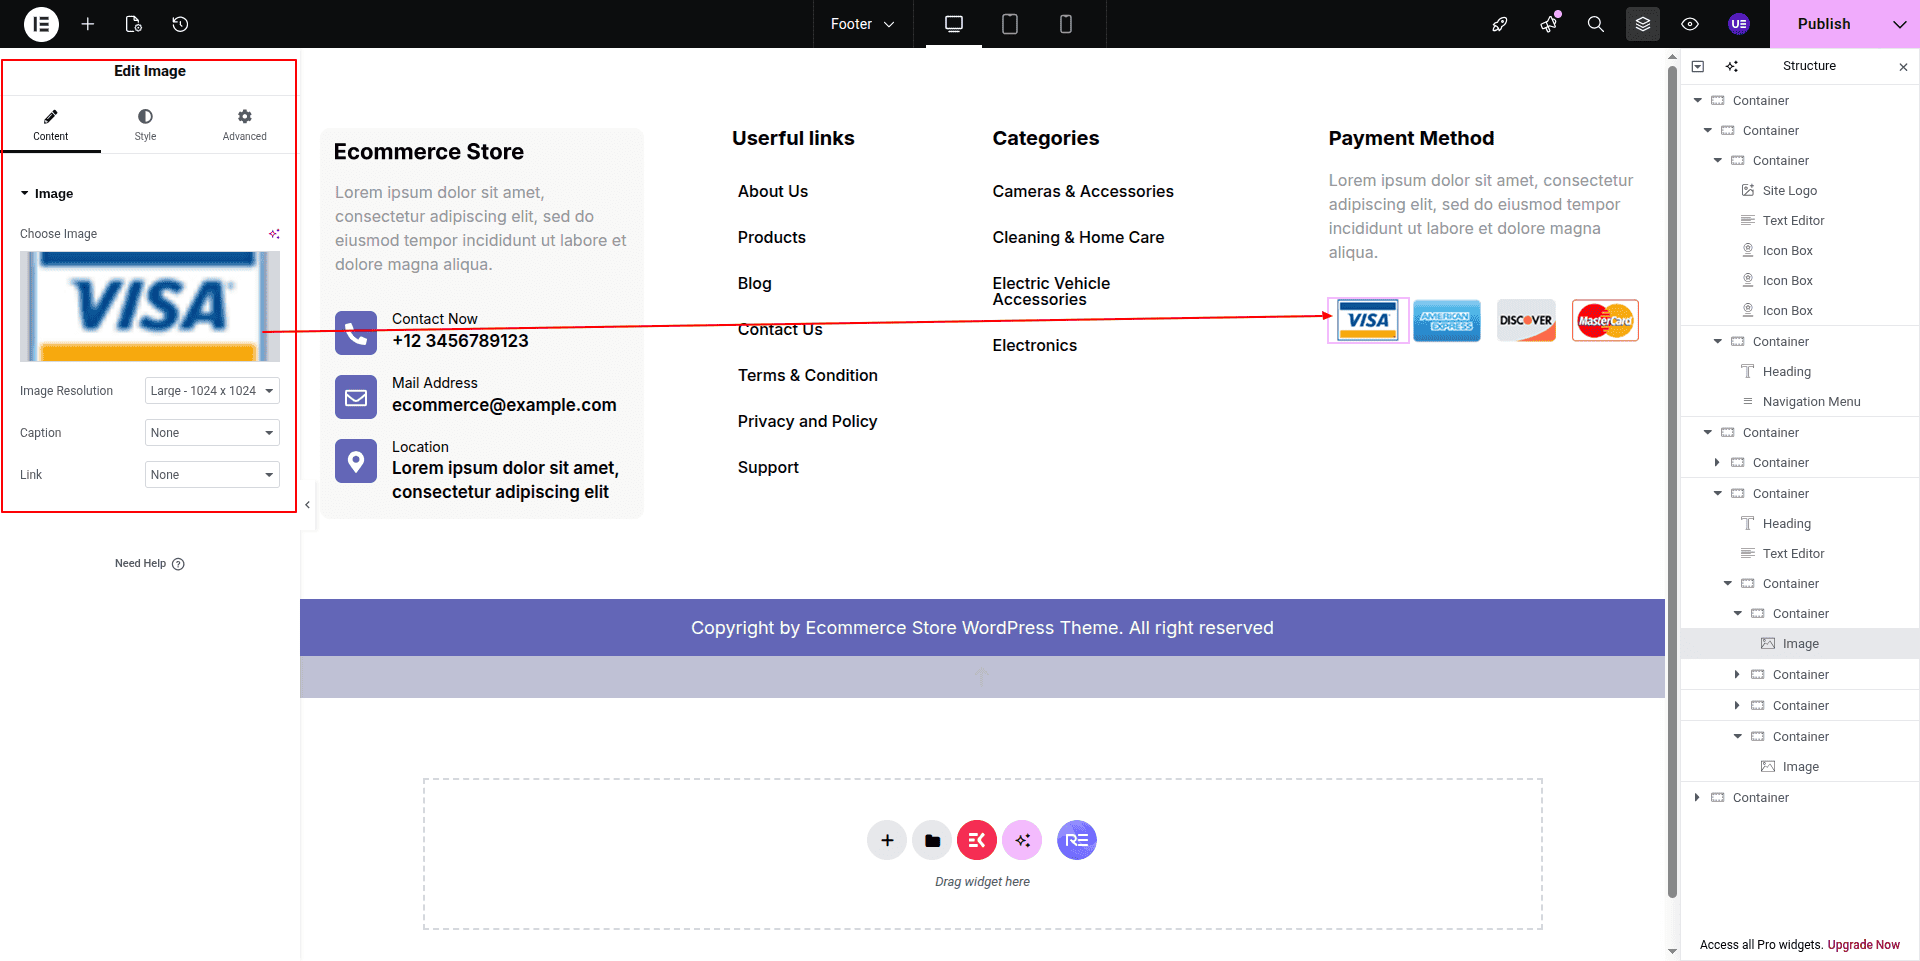
Task: Switch to the Advanced tab
Action: click(244, 125)
